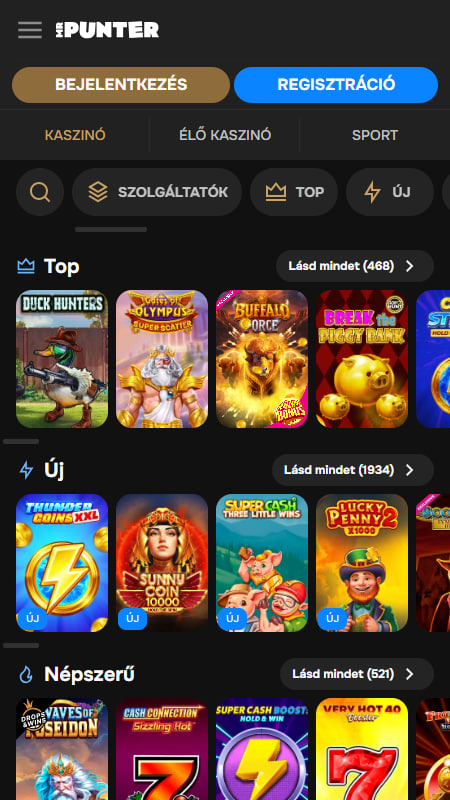The image size is (450, 800).
Task: Click the category filter scroll indicator bar
Action: pyautogui.click(x=111, y=230)
